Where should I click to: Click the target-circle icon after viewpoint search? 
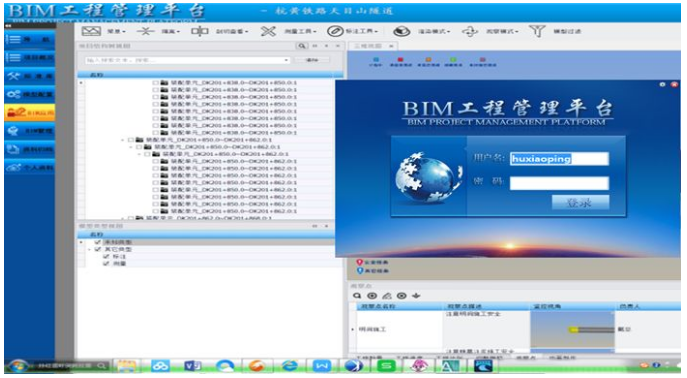(x=372, y=296)
